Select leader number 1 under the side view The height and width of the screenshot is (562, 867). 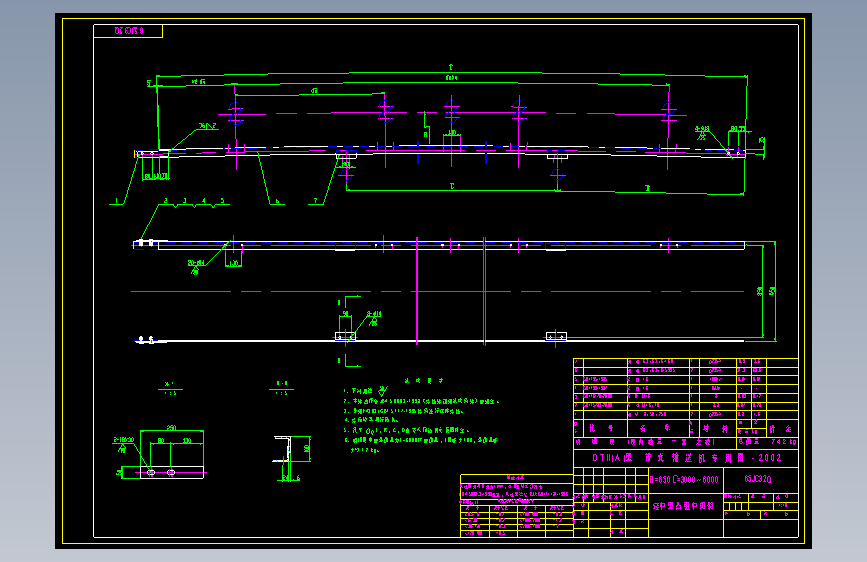point(117,201)
